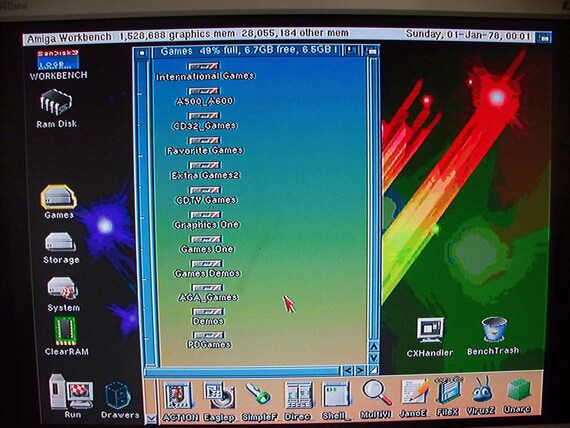
Task: Open the A500_A600 drawer
Action: (205, 96)
